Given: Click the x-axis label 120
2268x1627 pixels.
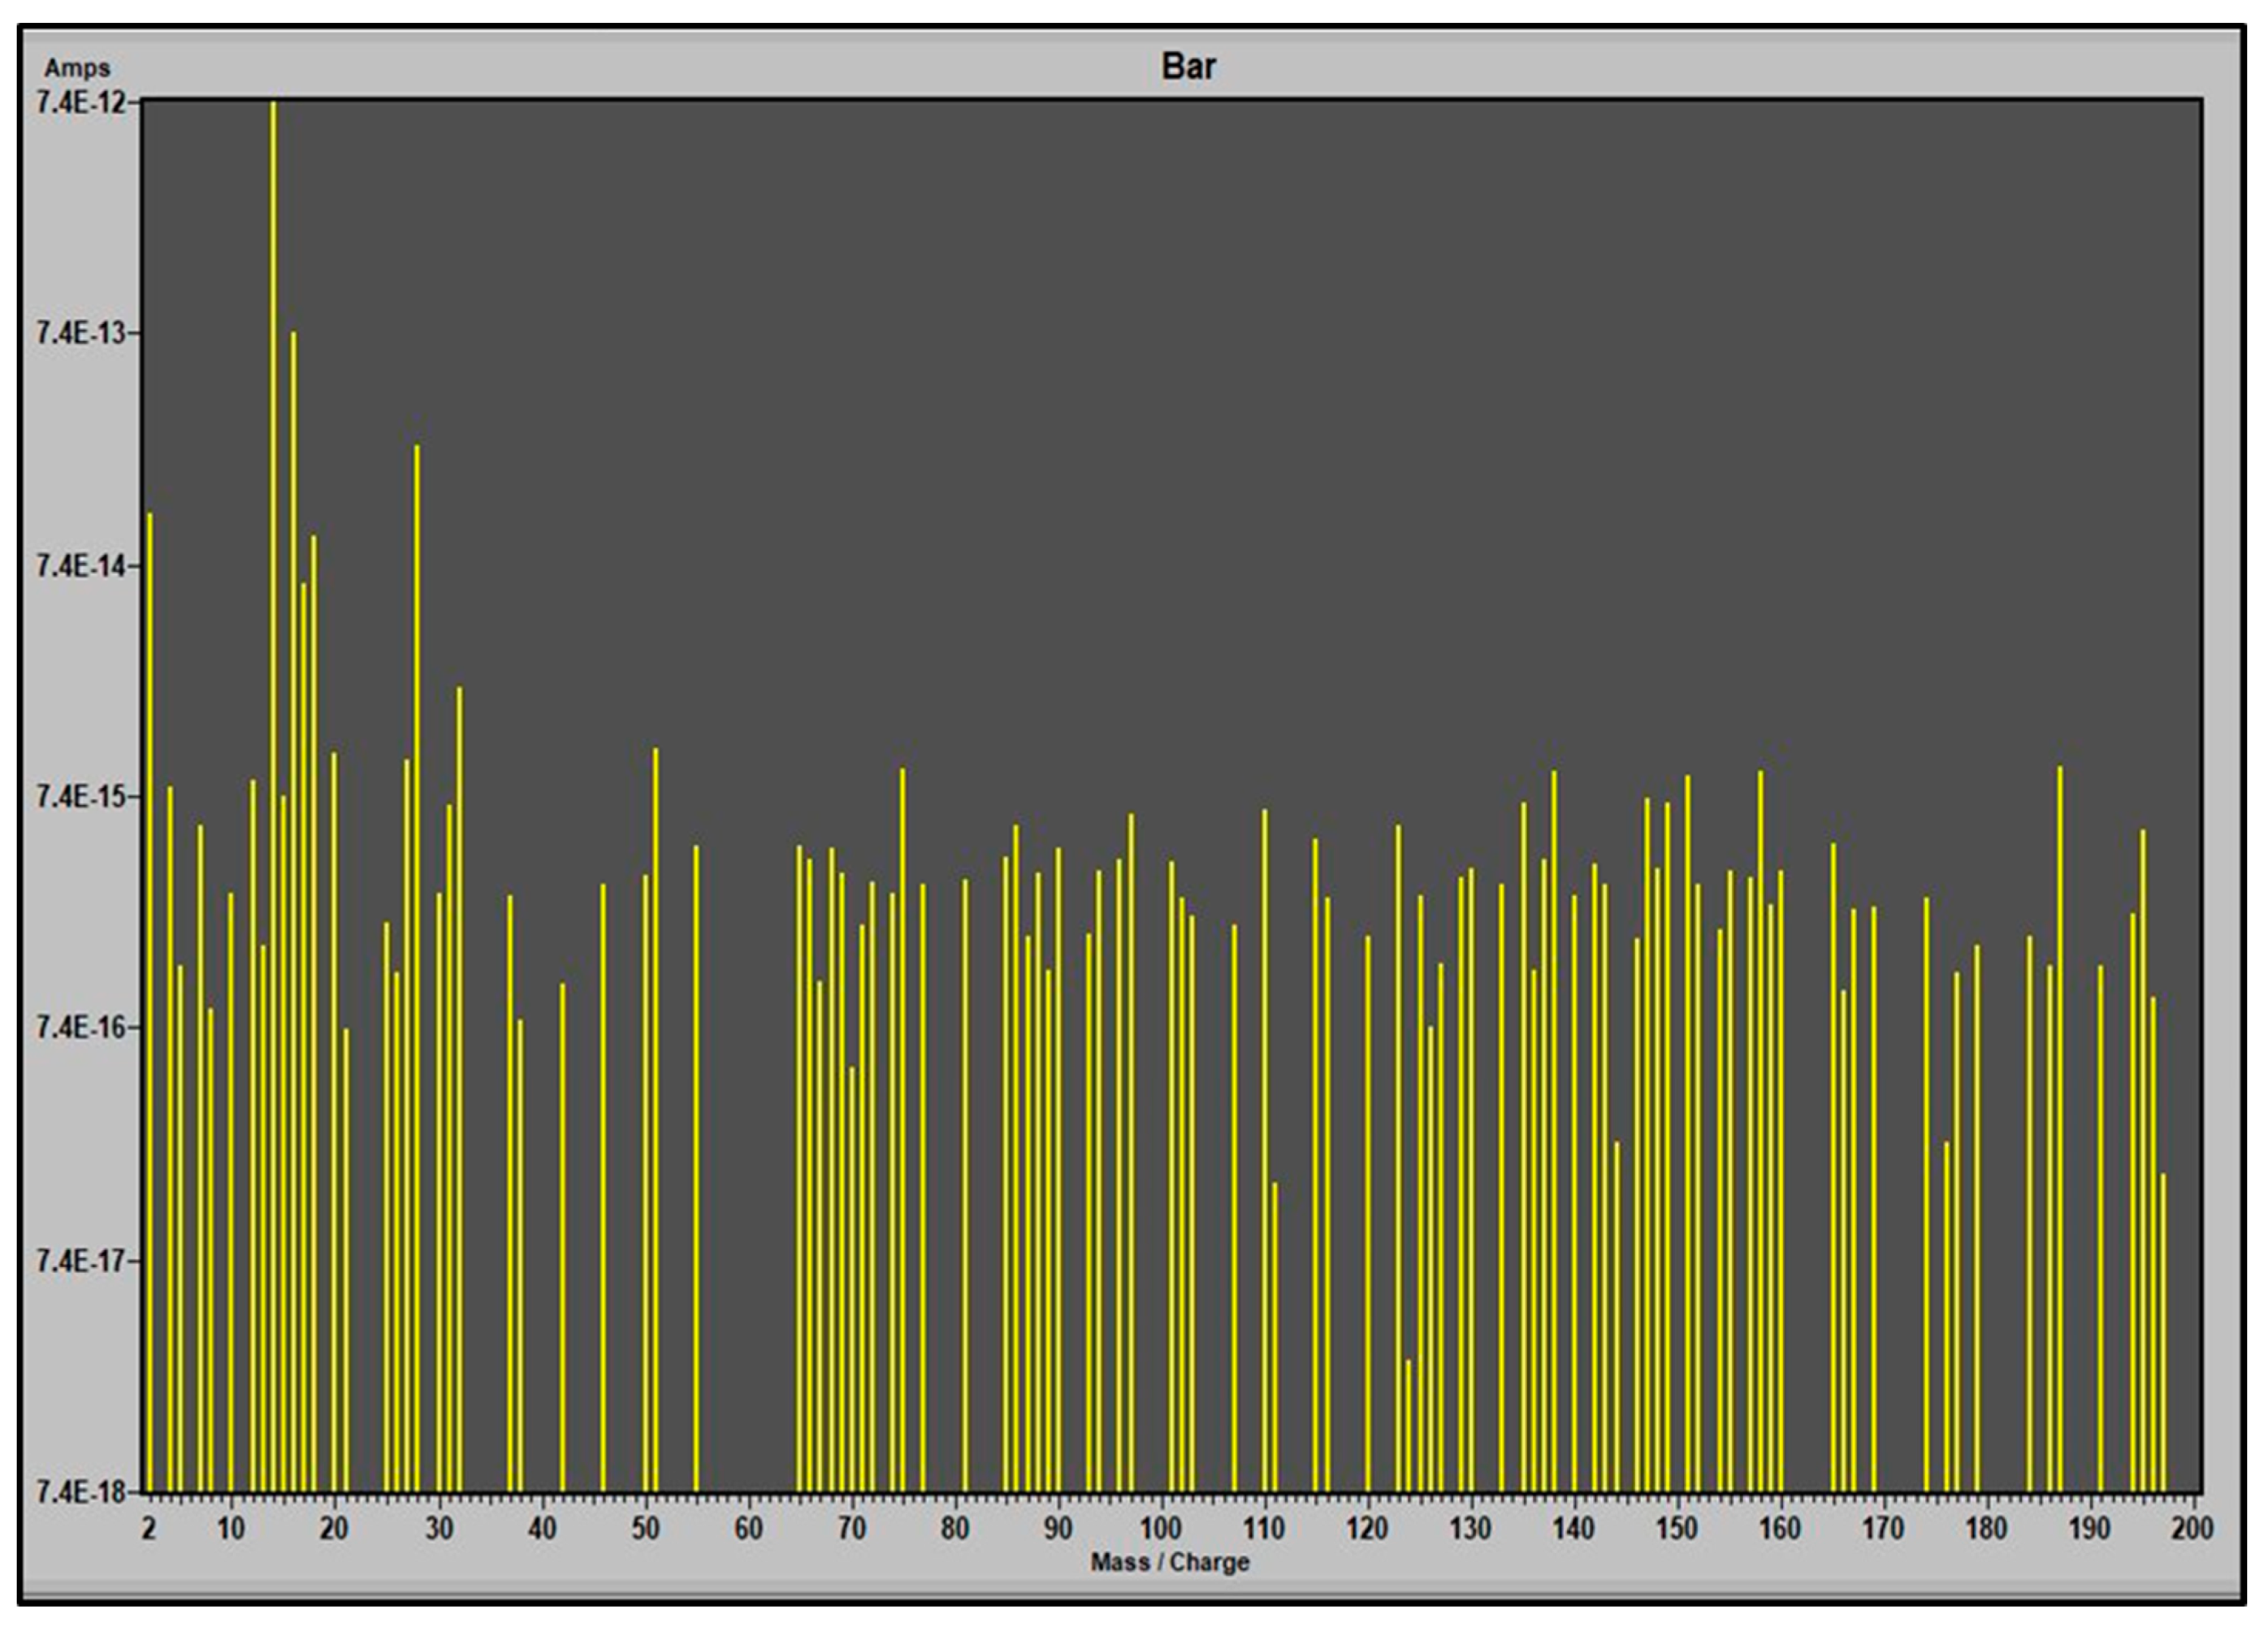Looking at the screenshot, I should (1367, 1529).
